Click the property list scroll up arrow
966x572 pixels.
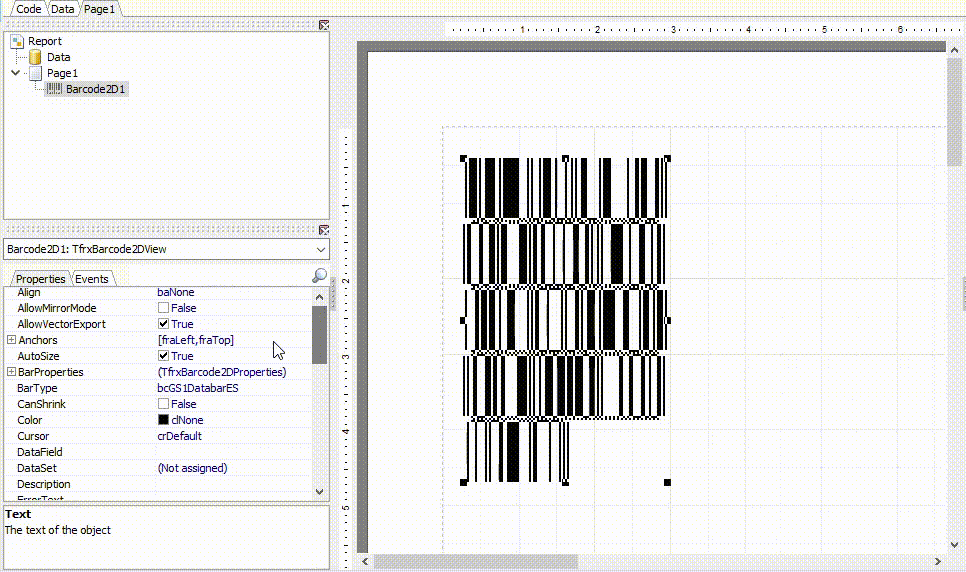click(x=319, y=296)
